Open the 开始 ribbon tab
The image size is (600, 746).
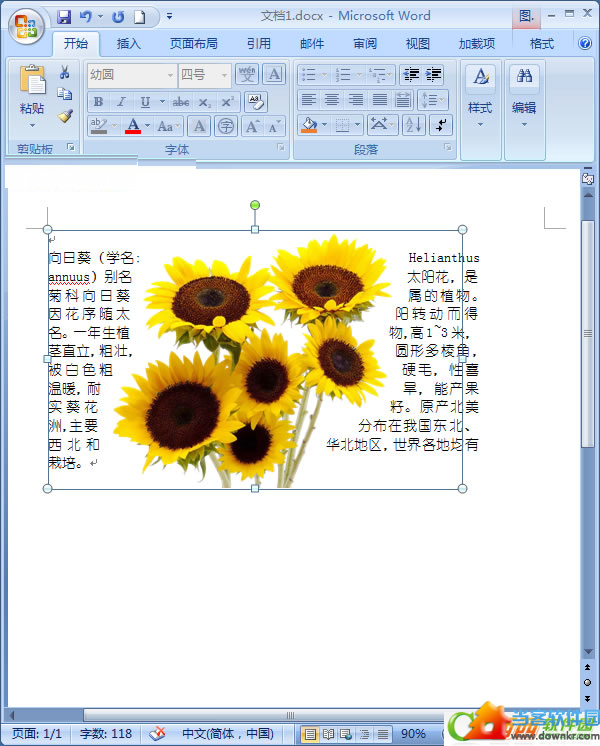point(76,44)
